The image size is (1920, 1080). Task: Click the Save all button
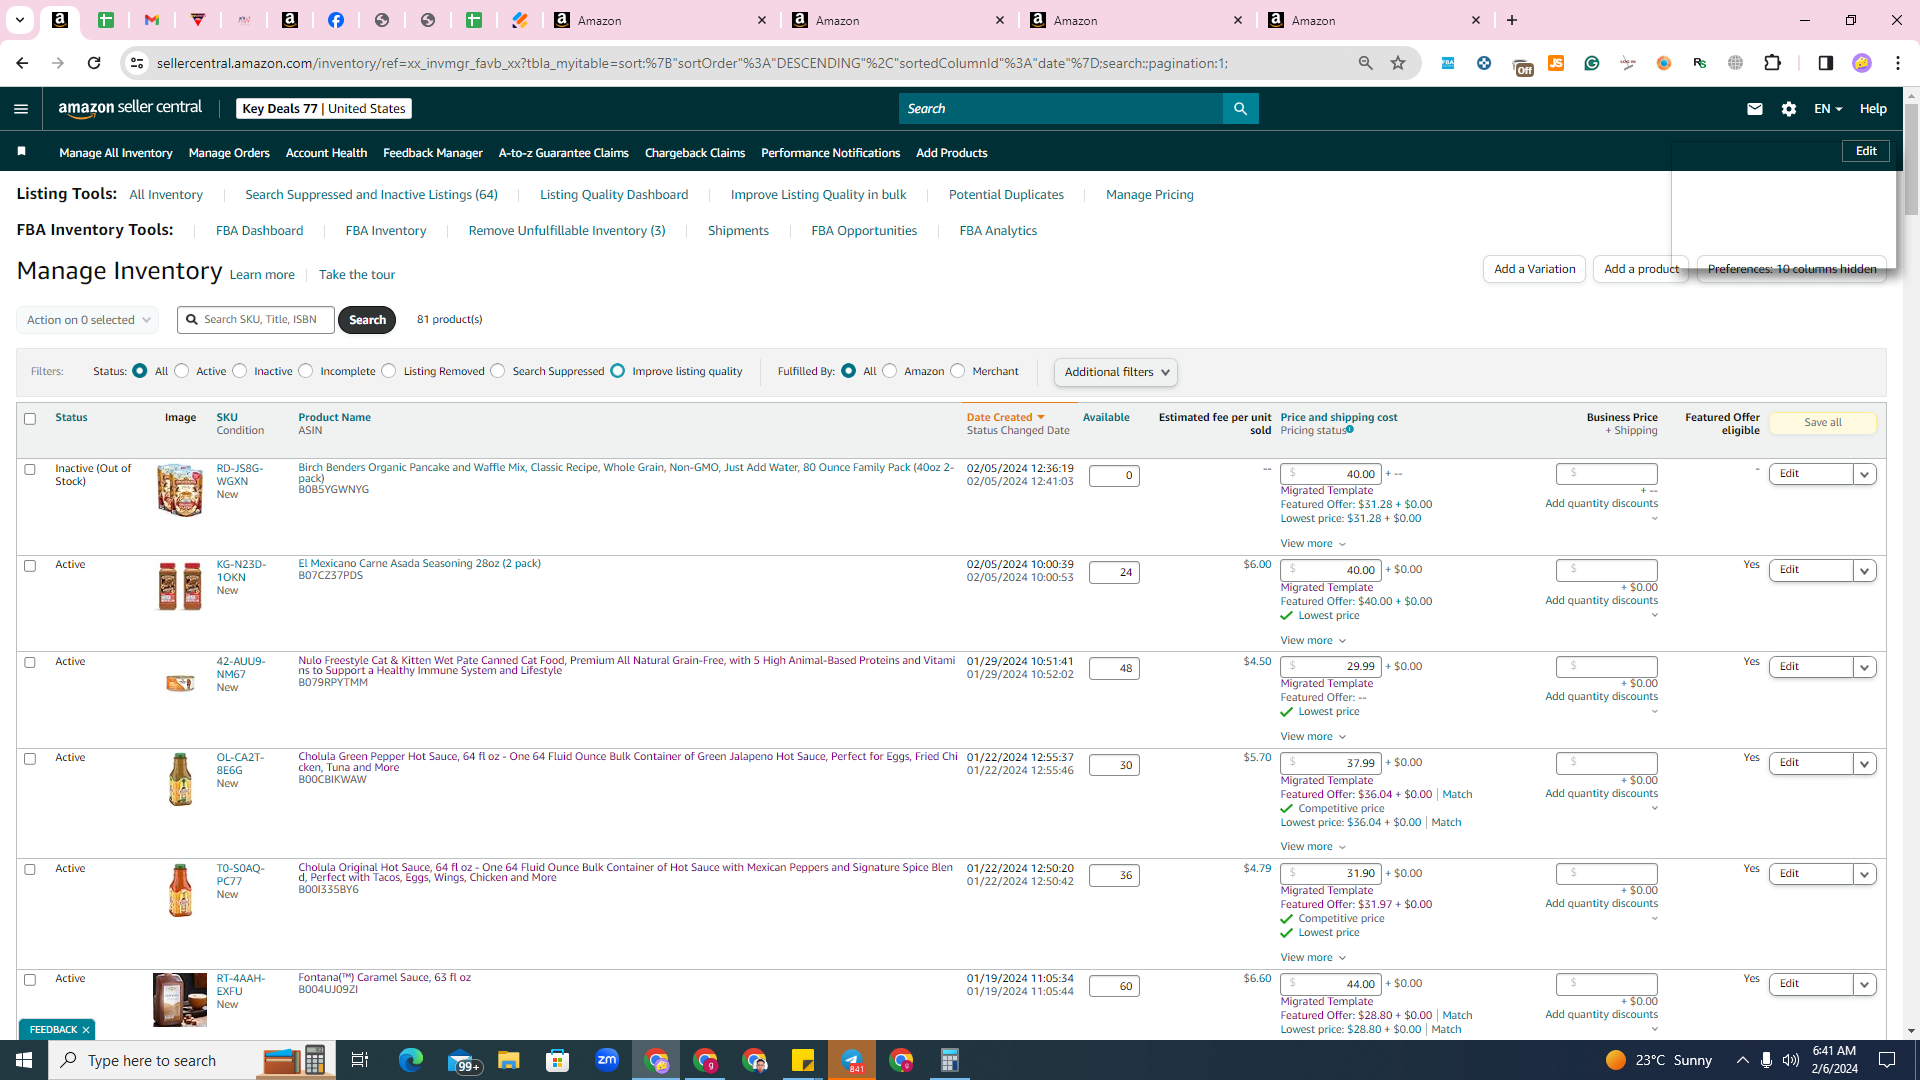[x=1823, y=423]
